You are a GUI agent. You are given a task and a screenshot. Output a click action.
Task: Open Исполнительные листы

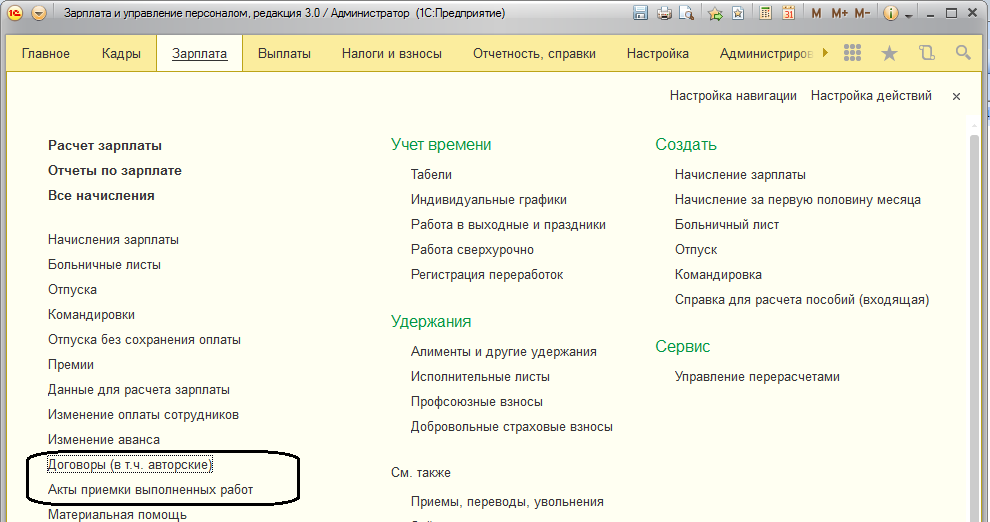480,377
